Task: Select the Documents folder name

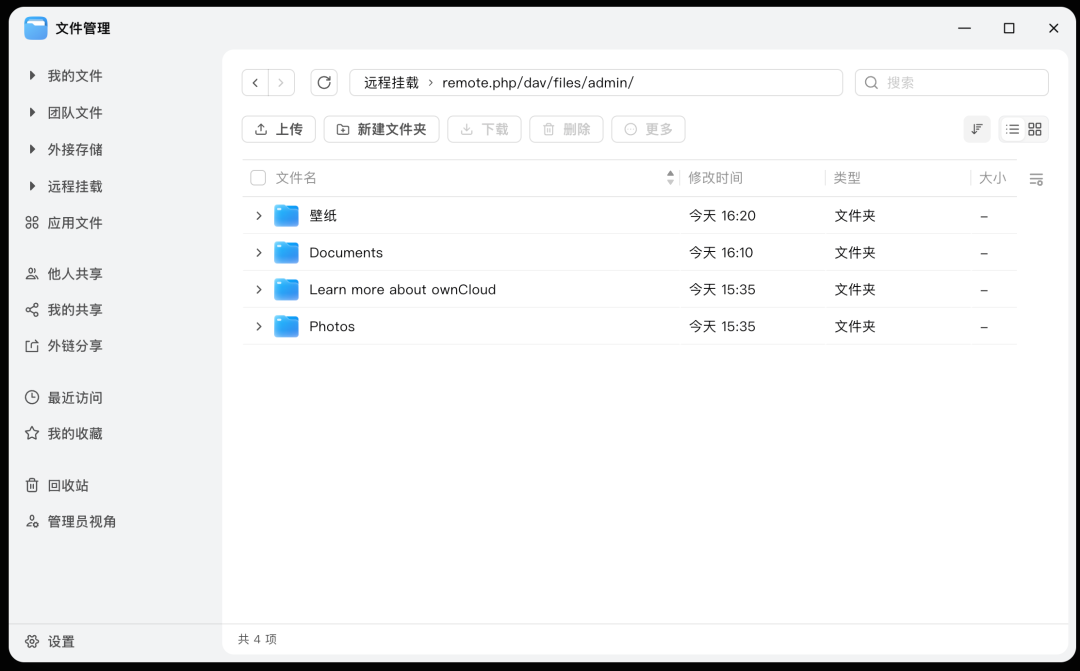Action: click(346, 253)
